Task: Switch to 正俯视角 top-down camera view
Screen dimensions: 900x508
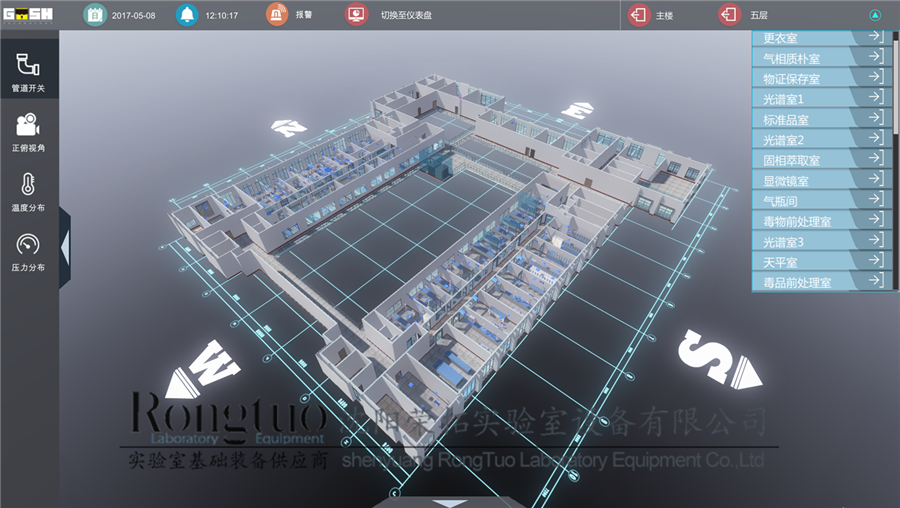Action: coord(28,131)
